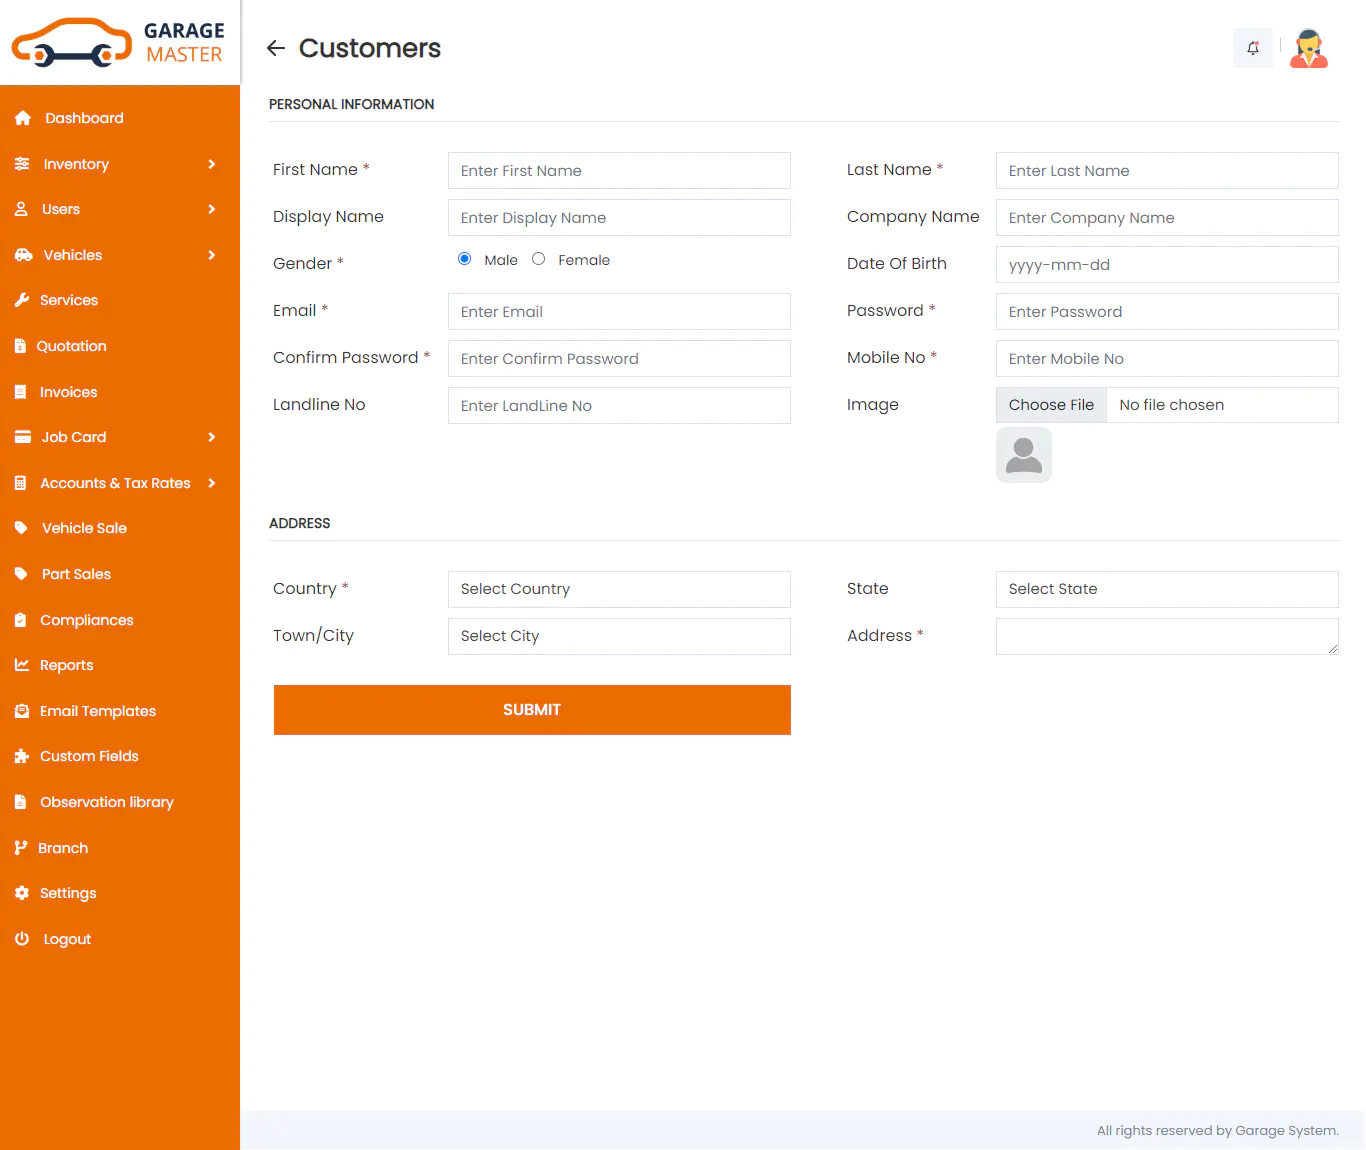
Task: Click the Garage Master logo
Action: (119, 43)
